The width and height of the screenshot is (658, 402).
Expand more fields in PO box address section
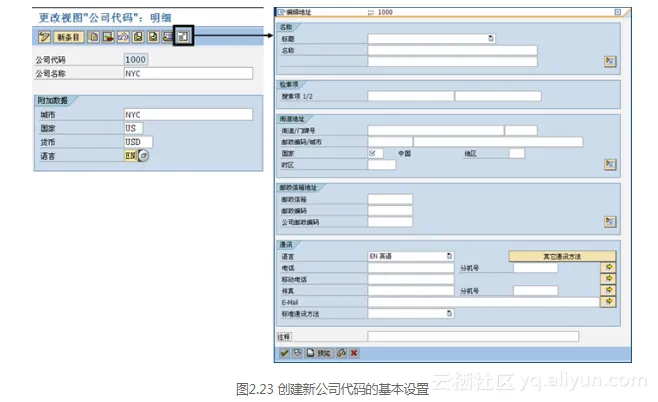coord(610,222)
